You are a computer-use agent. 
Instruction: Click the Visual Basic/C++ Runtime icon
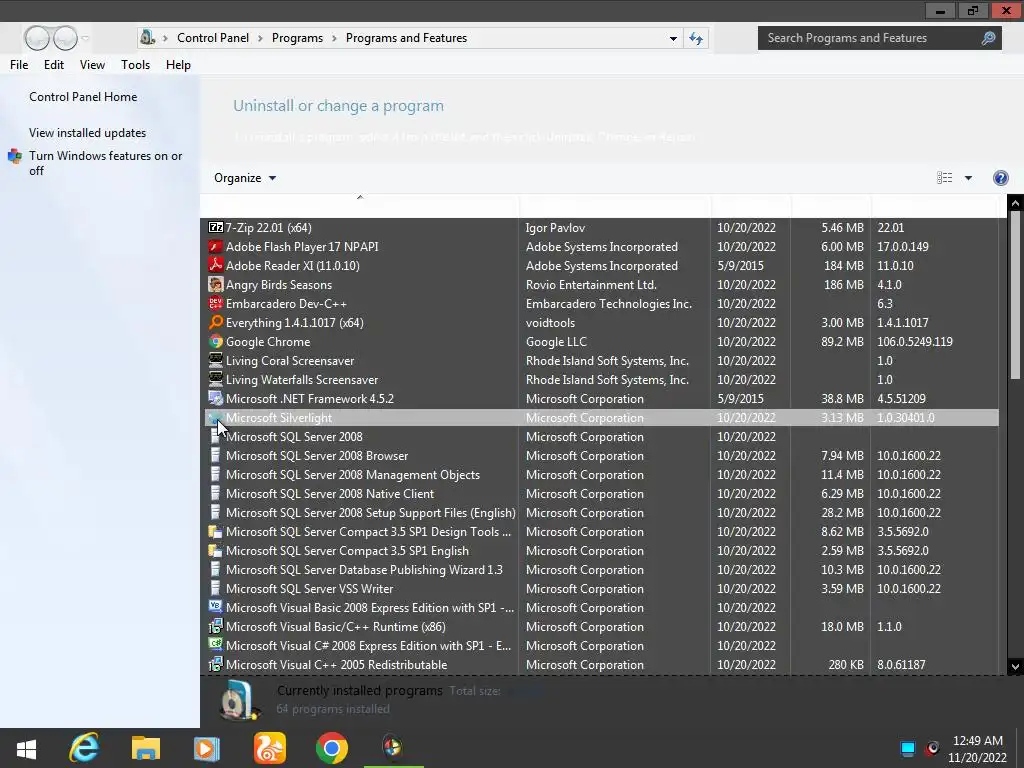coord(216,626)
